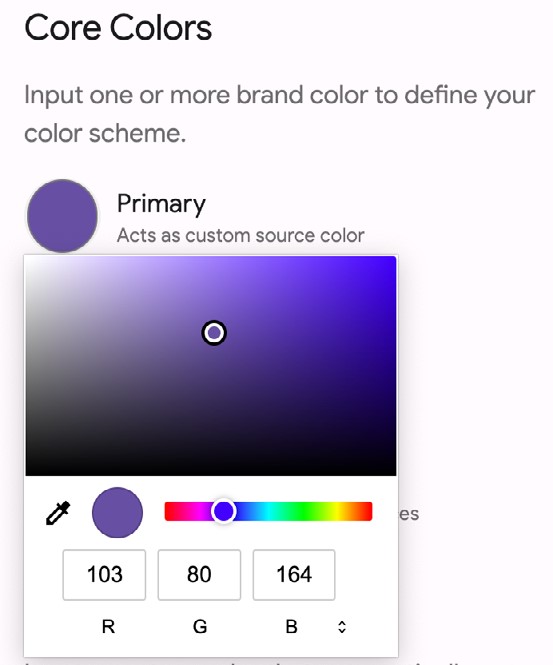Screen dimensions: 553x665
Task: Set hue to green on the hue bar
Action: (303, 511)
